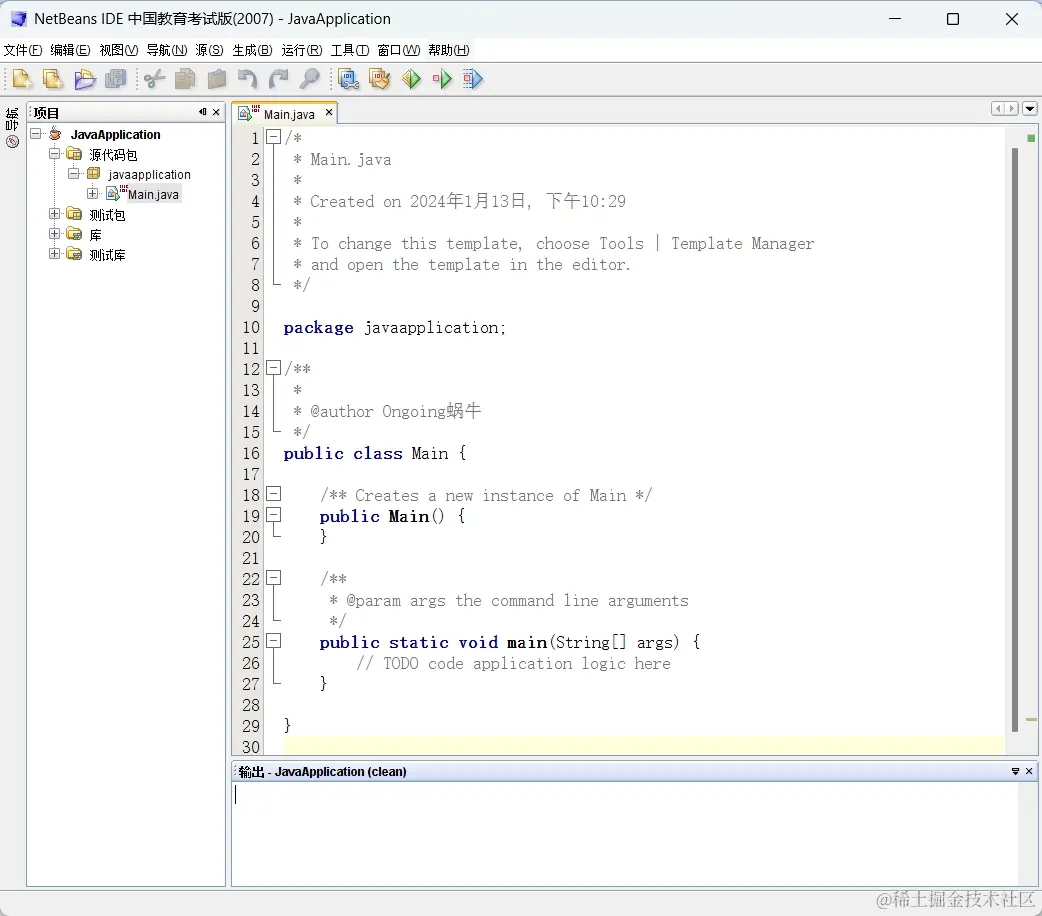Select the 测试库 tree item

click(x=107, y=255)
